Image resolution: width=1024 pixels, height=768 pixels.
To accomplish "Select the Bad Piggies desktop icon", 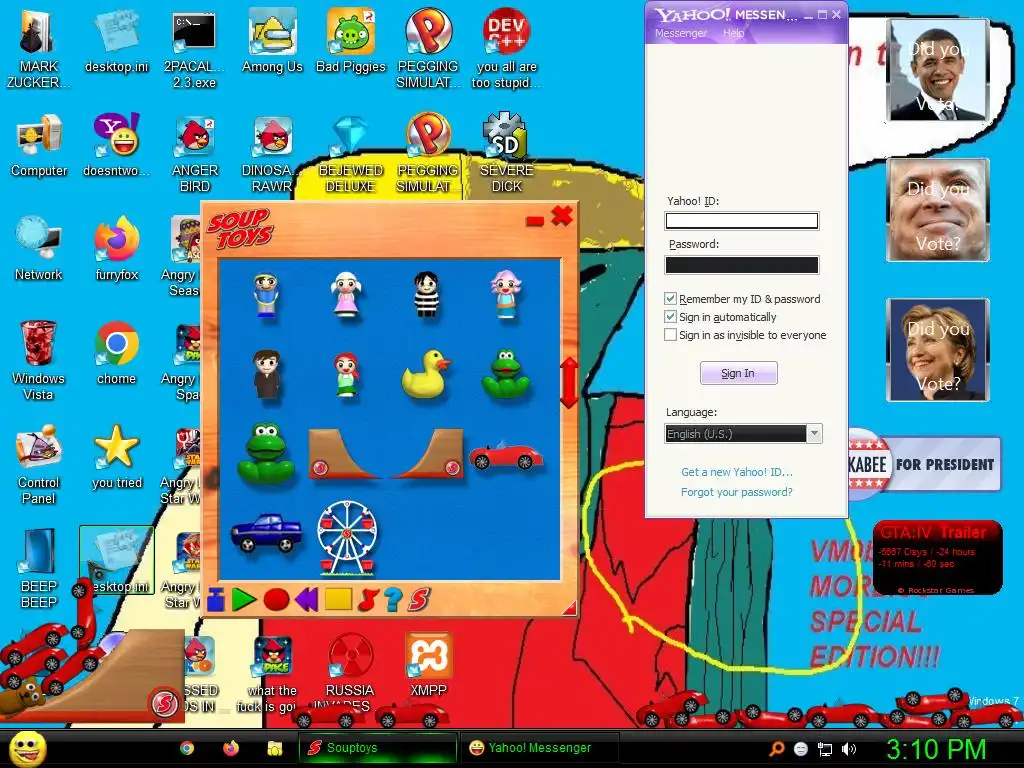I will click(351, 40).
